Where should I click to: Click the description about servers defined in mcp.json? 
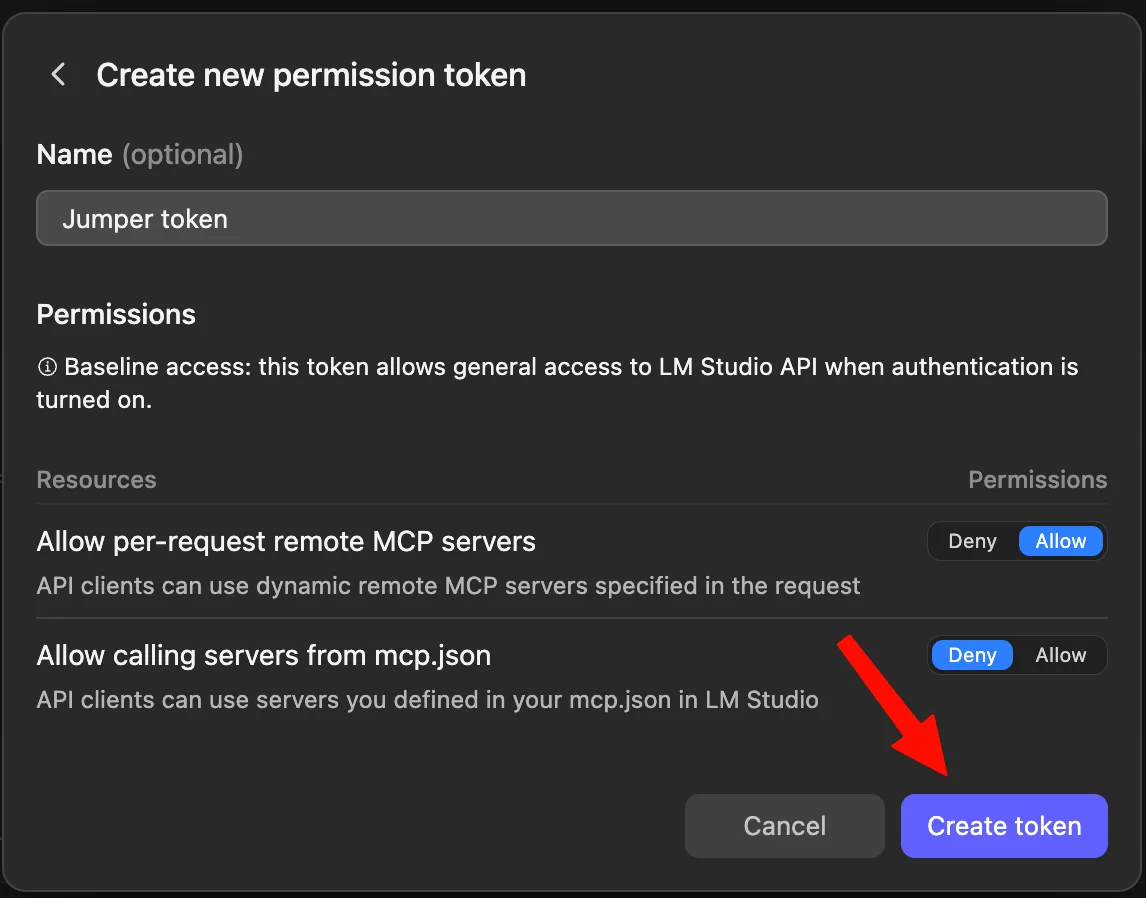(x=428, y=700)
